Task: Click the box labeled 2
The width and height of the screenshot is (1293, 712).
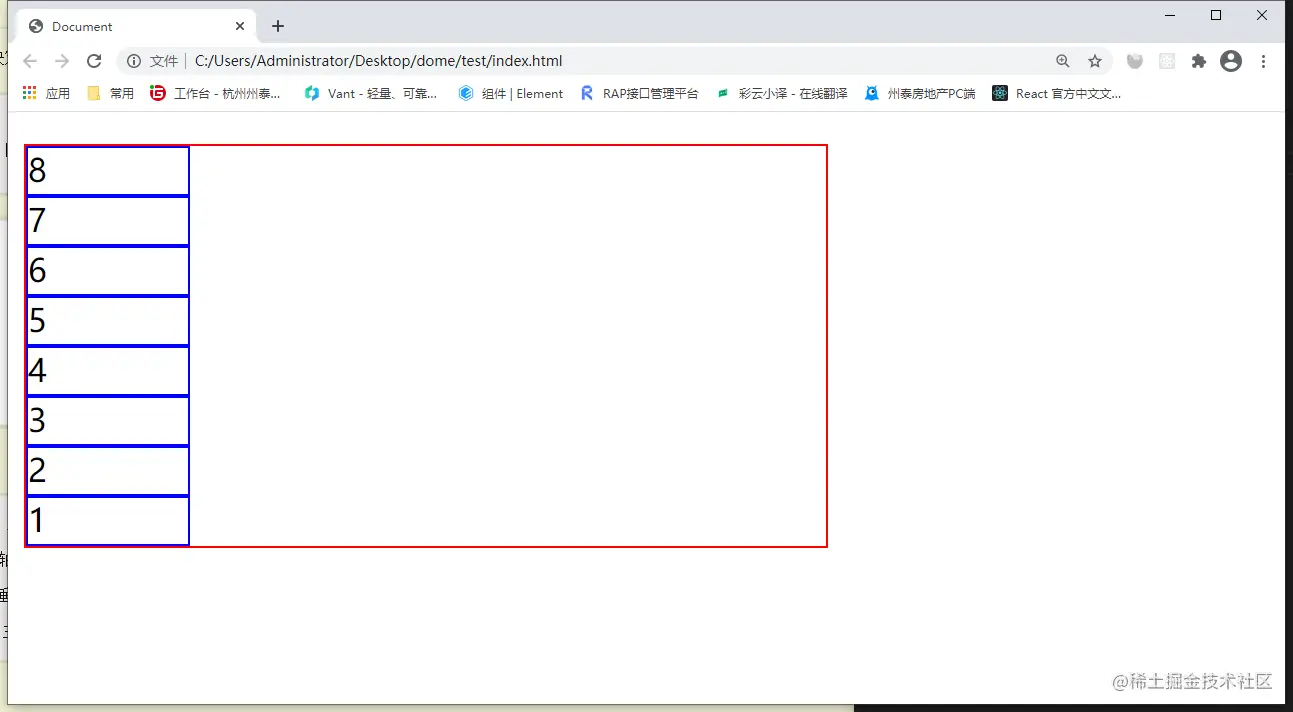Action: 108,471
